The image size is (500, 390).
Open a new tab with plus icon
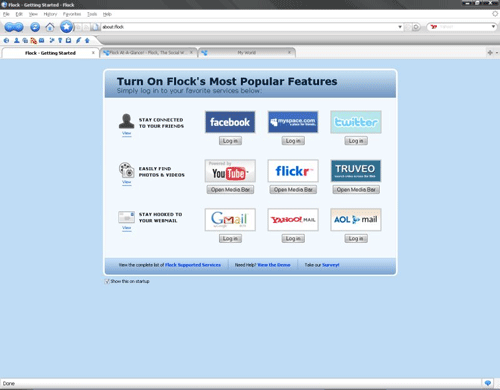(490, 53)
